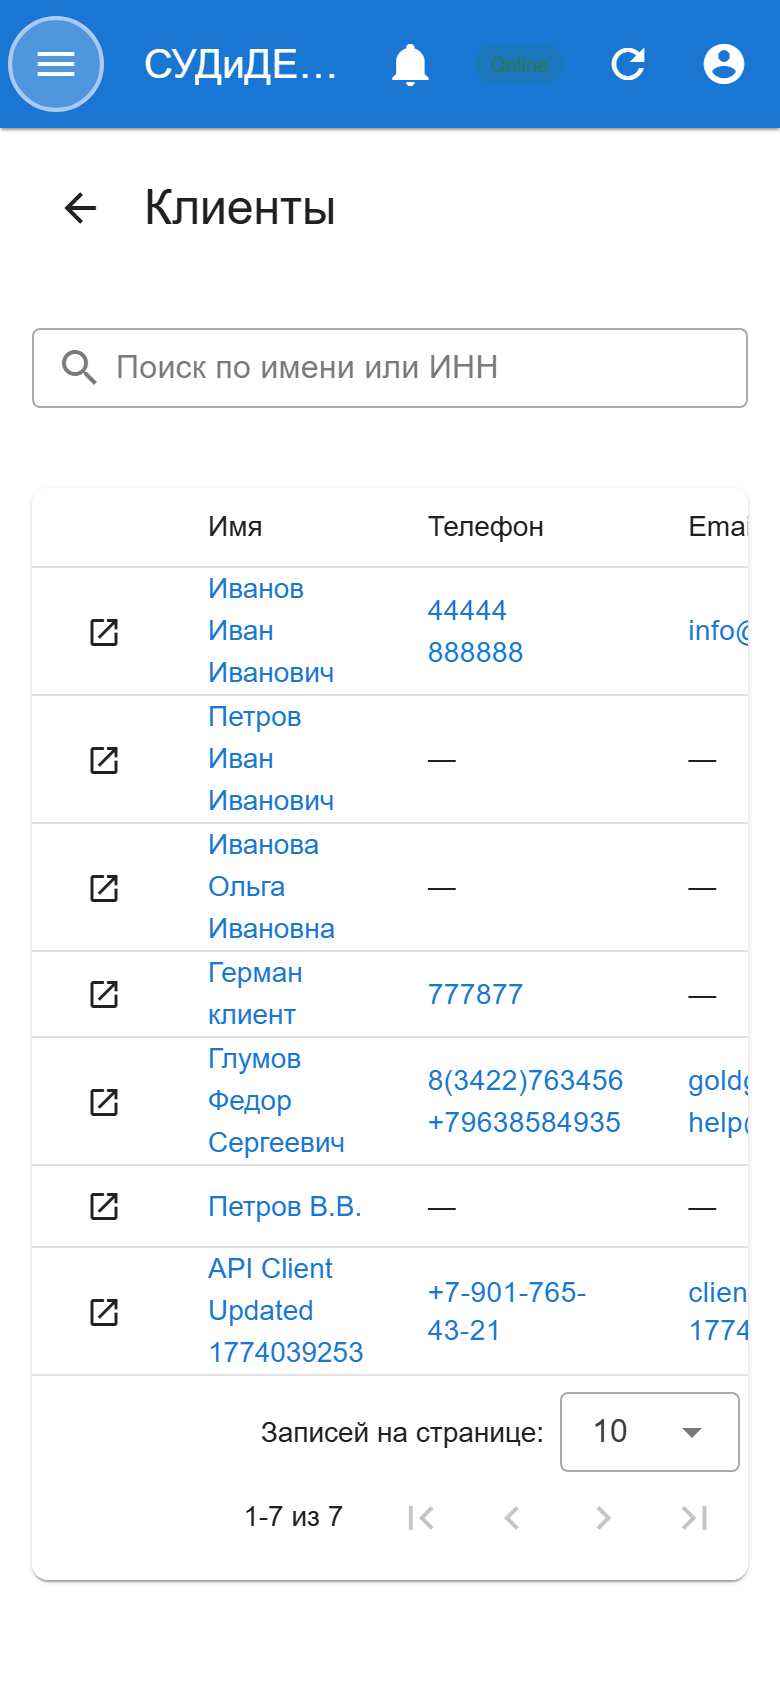The height and width of the screenshot is (1688, 780).
Task: Click phone number 777877 link
Action: [475, 995]
